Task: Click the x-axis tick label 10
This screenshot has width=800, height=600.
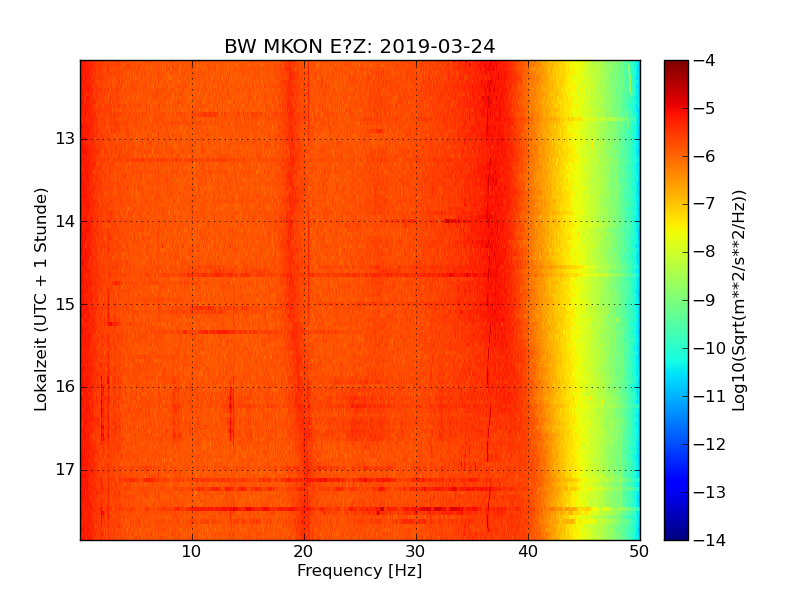Action: (x=191, y=552)
